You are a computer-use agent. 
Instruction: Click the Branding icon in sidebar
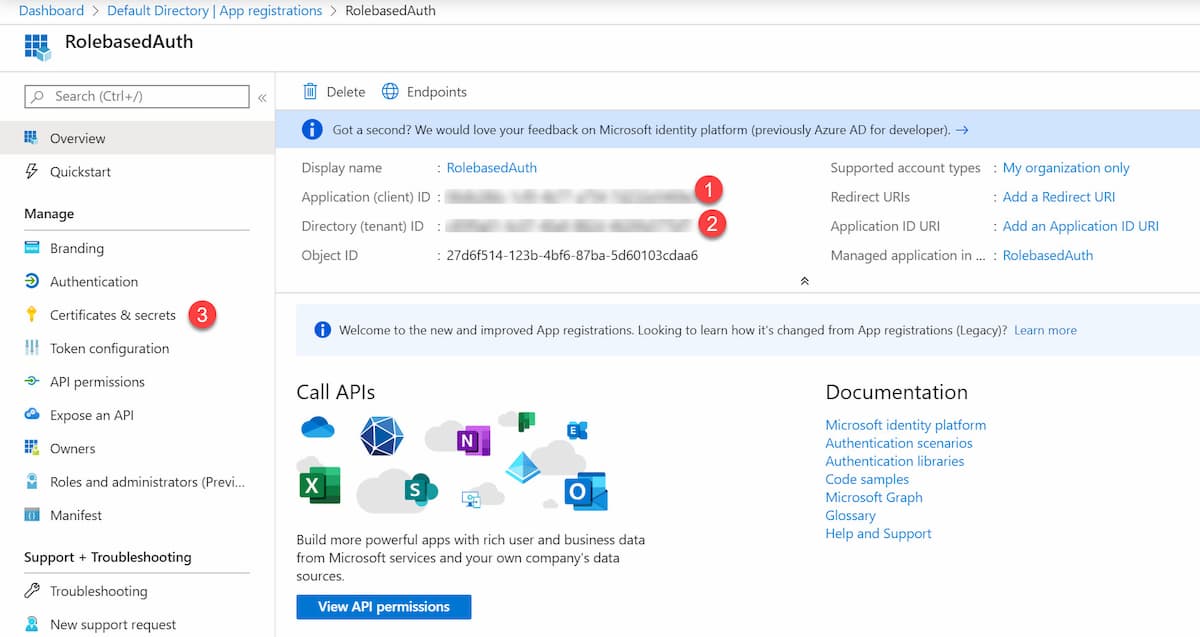(x=31, y=248)
